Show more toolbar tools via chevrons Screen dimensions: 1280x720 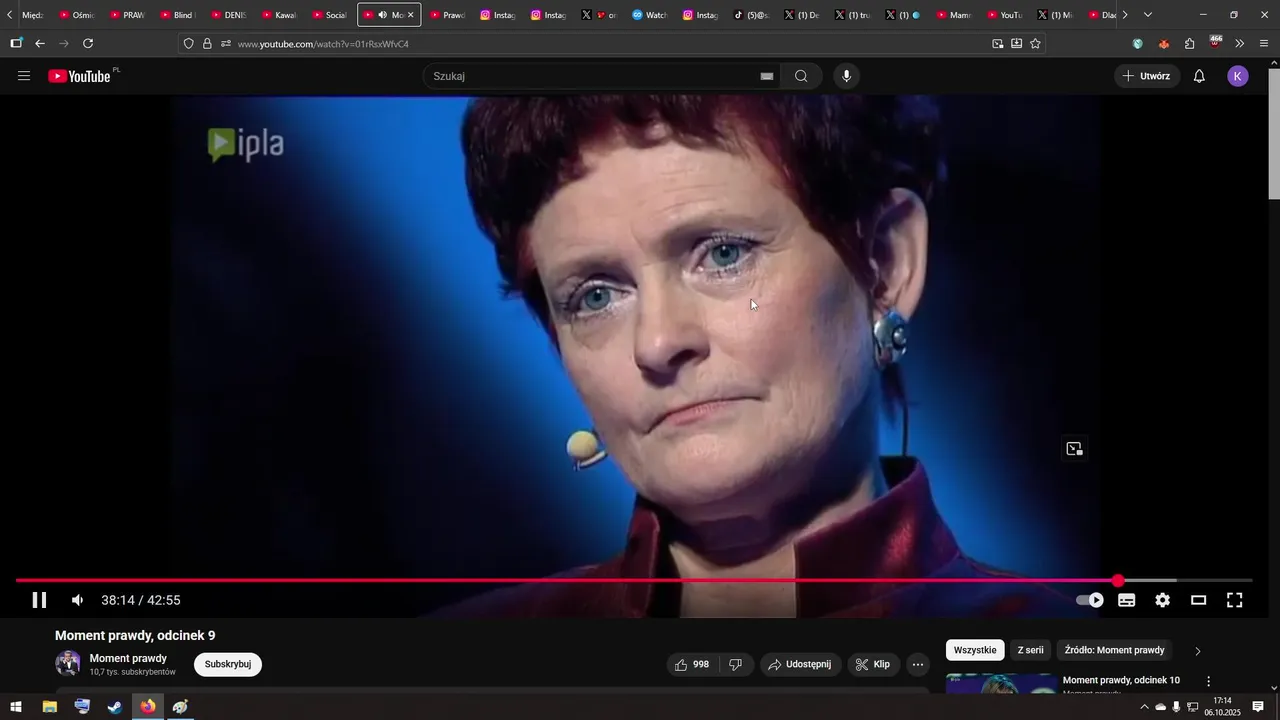[x=1240, y=44]
